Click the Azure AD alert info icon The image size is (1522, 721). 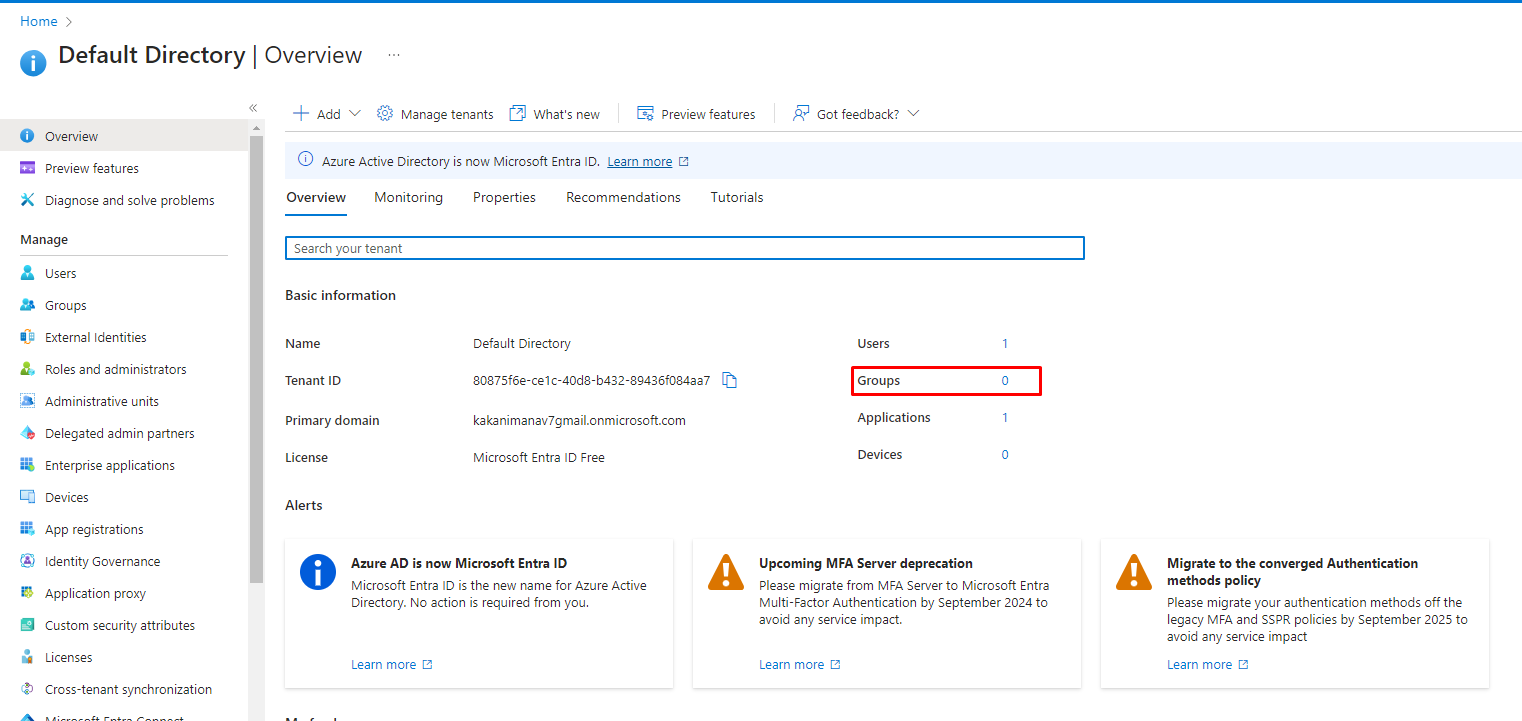318,572
